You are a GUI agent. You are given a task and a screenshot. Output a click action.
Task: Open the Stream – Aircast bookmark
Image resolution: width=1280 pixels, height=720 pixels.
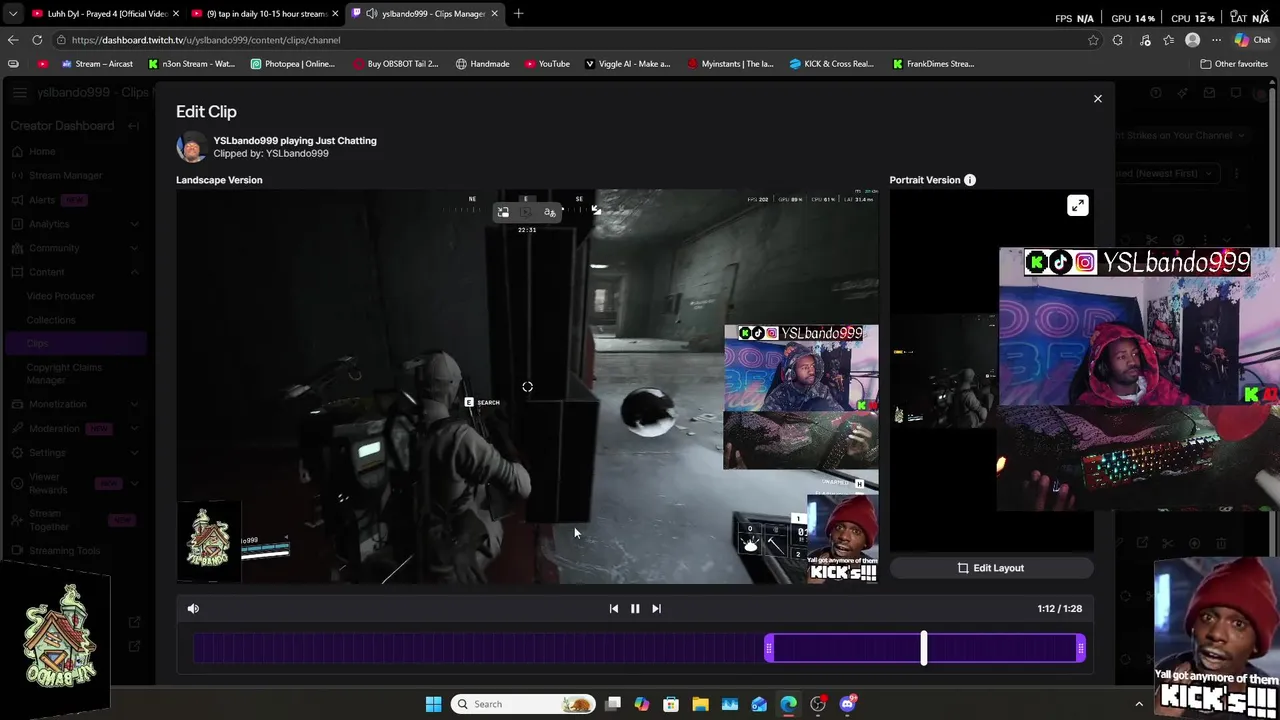tap(97, 64)
